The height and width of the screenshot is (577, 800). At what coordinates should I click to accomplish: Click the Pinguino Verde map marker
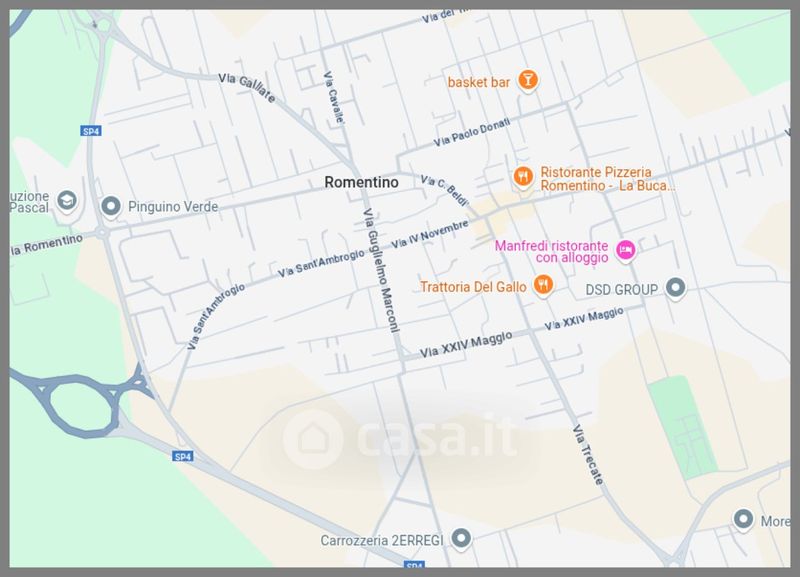point(111,207)
